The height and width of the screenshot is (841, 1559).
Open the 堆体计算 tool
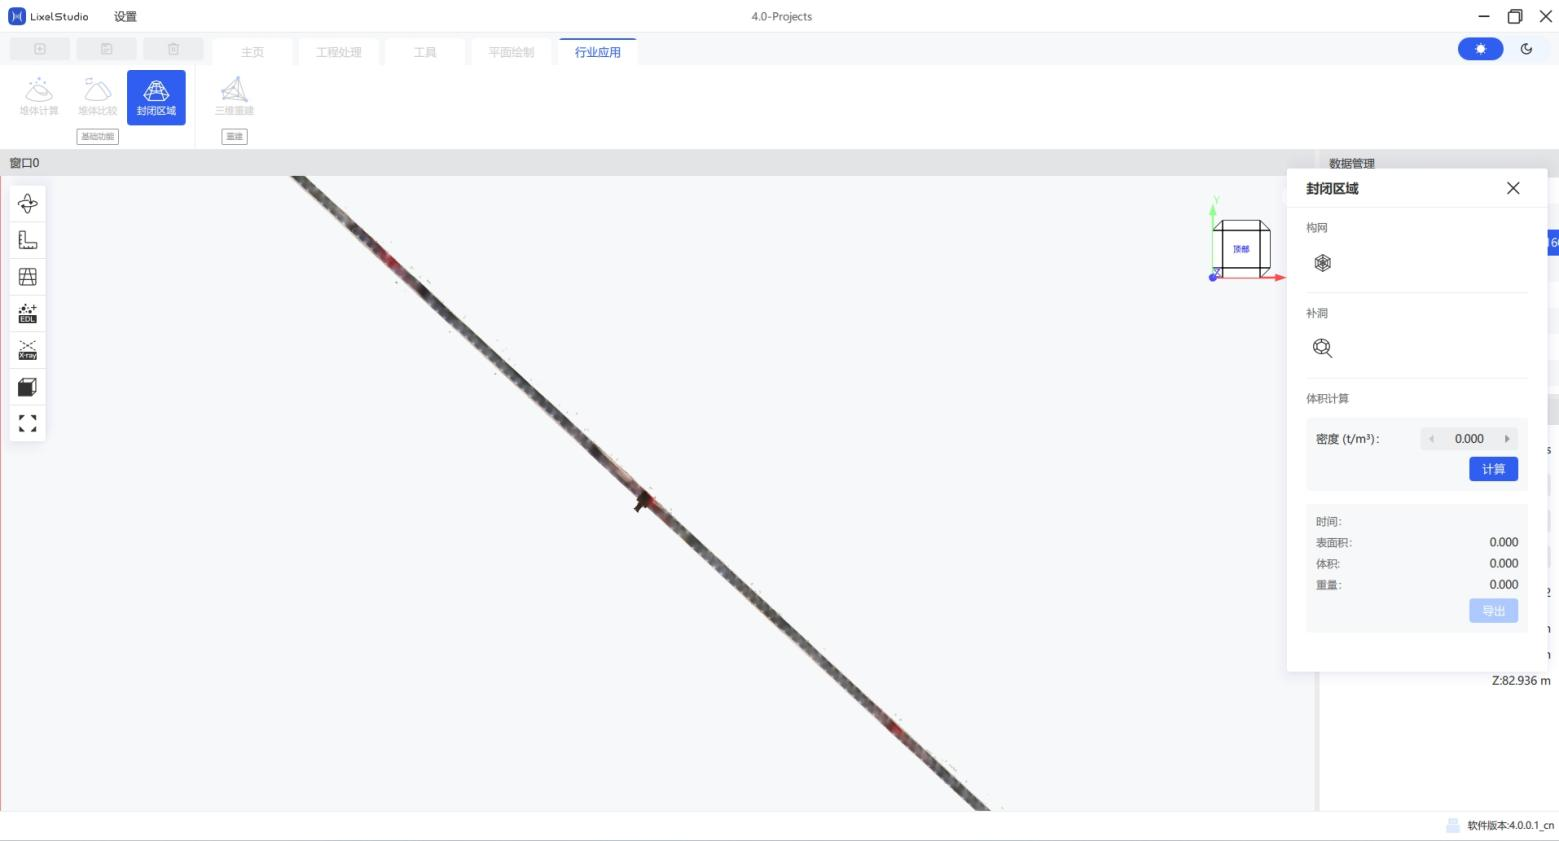pos(39,97)
